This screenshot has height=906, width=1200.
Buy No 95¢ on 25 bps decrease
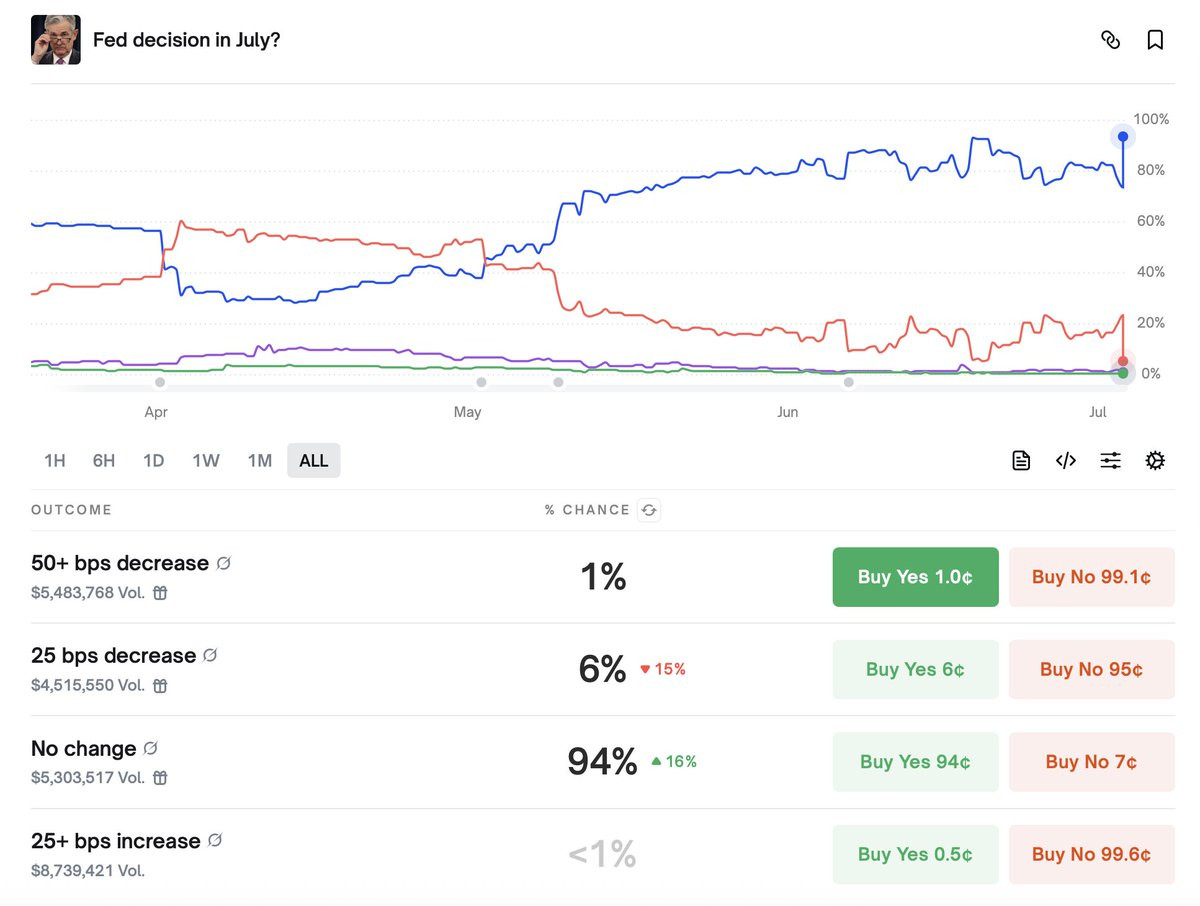pos(1091,669)
